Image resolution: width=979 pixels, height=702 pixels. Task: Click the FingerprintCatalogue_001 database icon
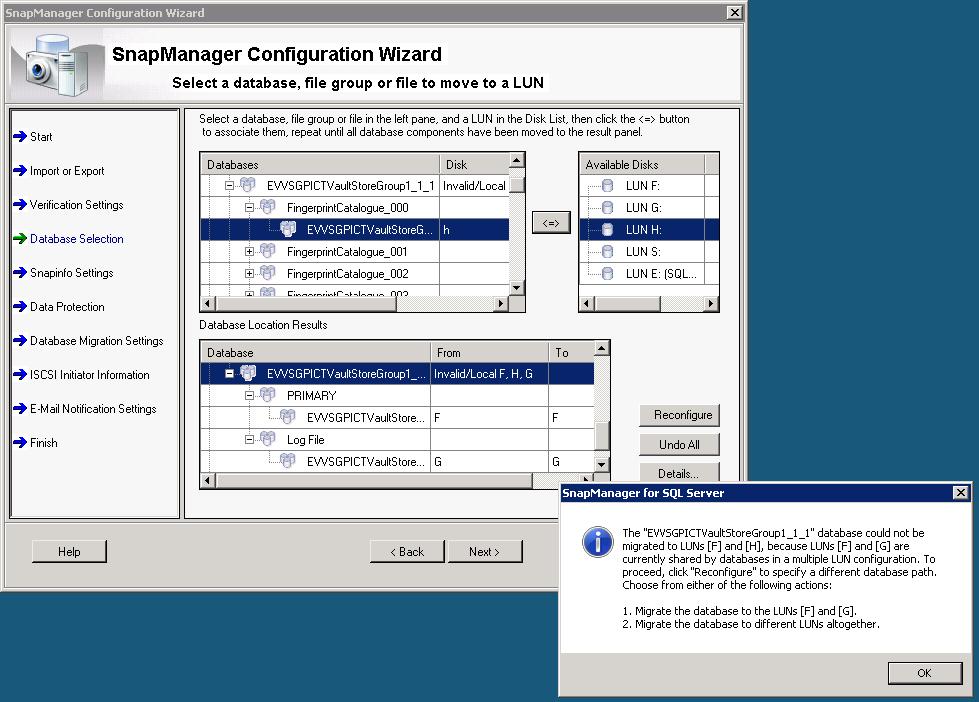267,252
